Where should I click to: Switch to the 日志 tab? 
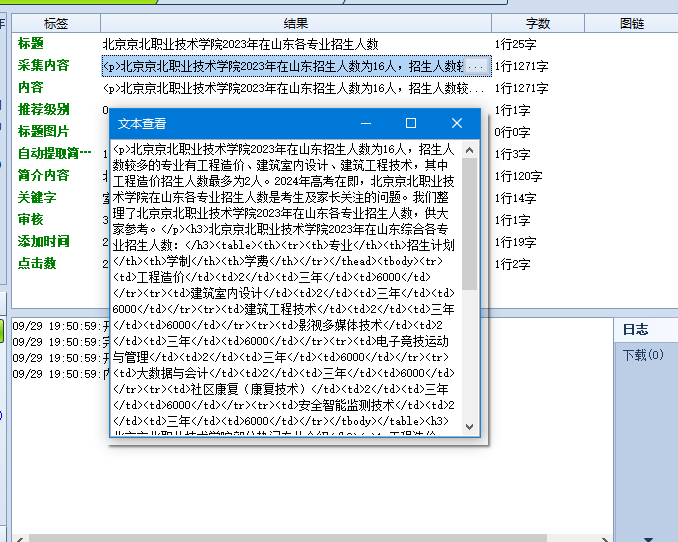click(x=636, y=330)
